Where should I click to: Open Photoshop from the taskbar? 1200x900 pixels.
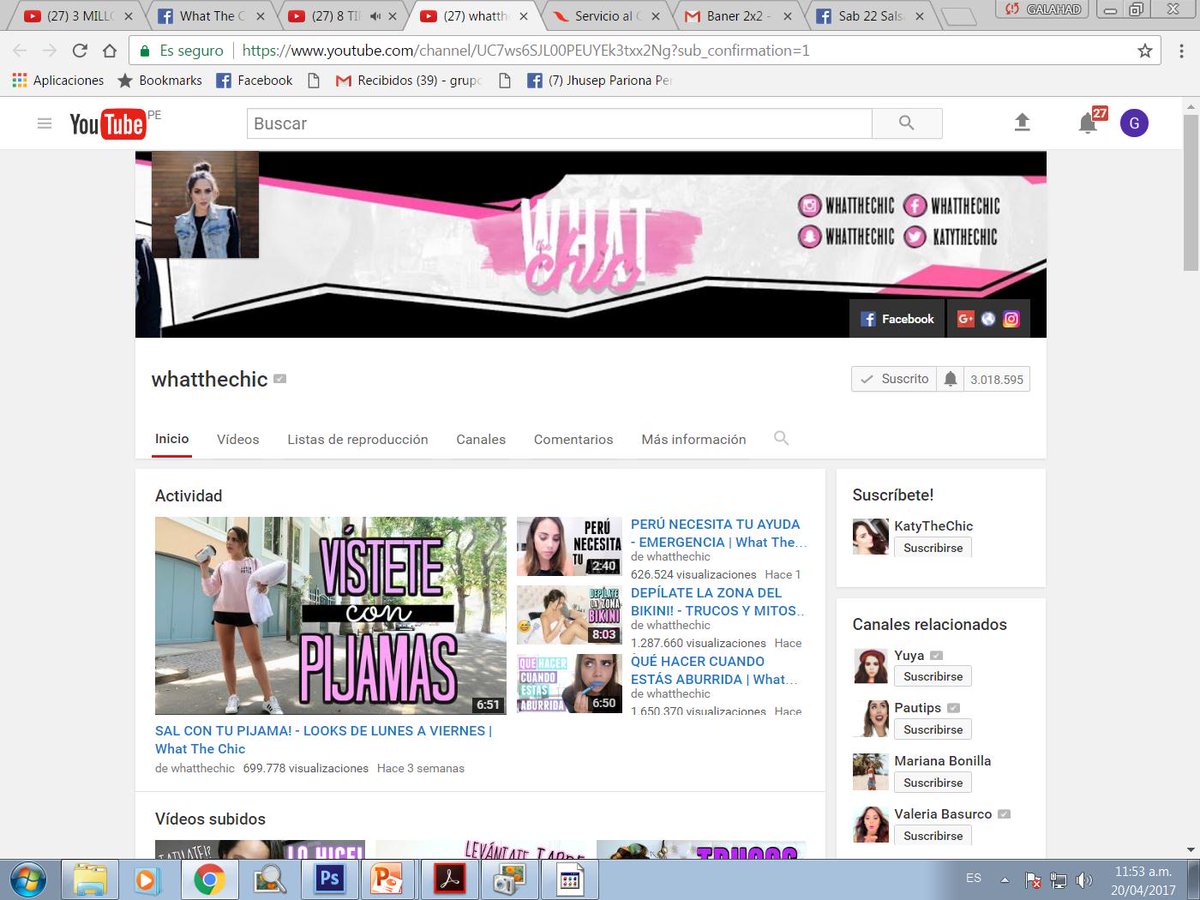(329, 879)
